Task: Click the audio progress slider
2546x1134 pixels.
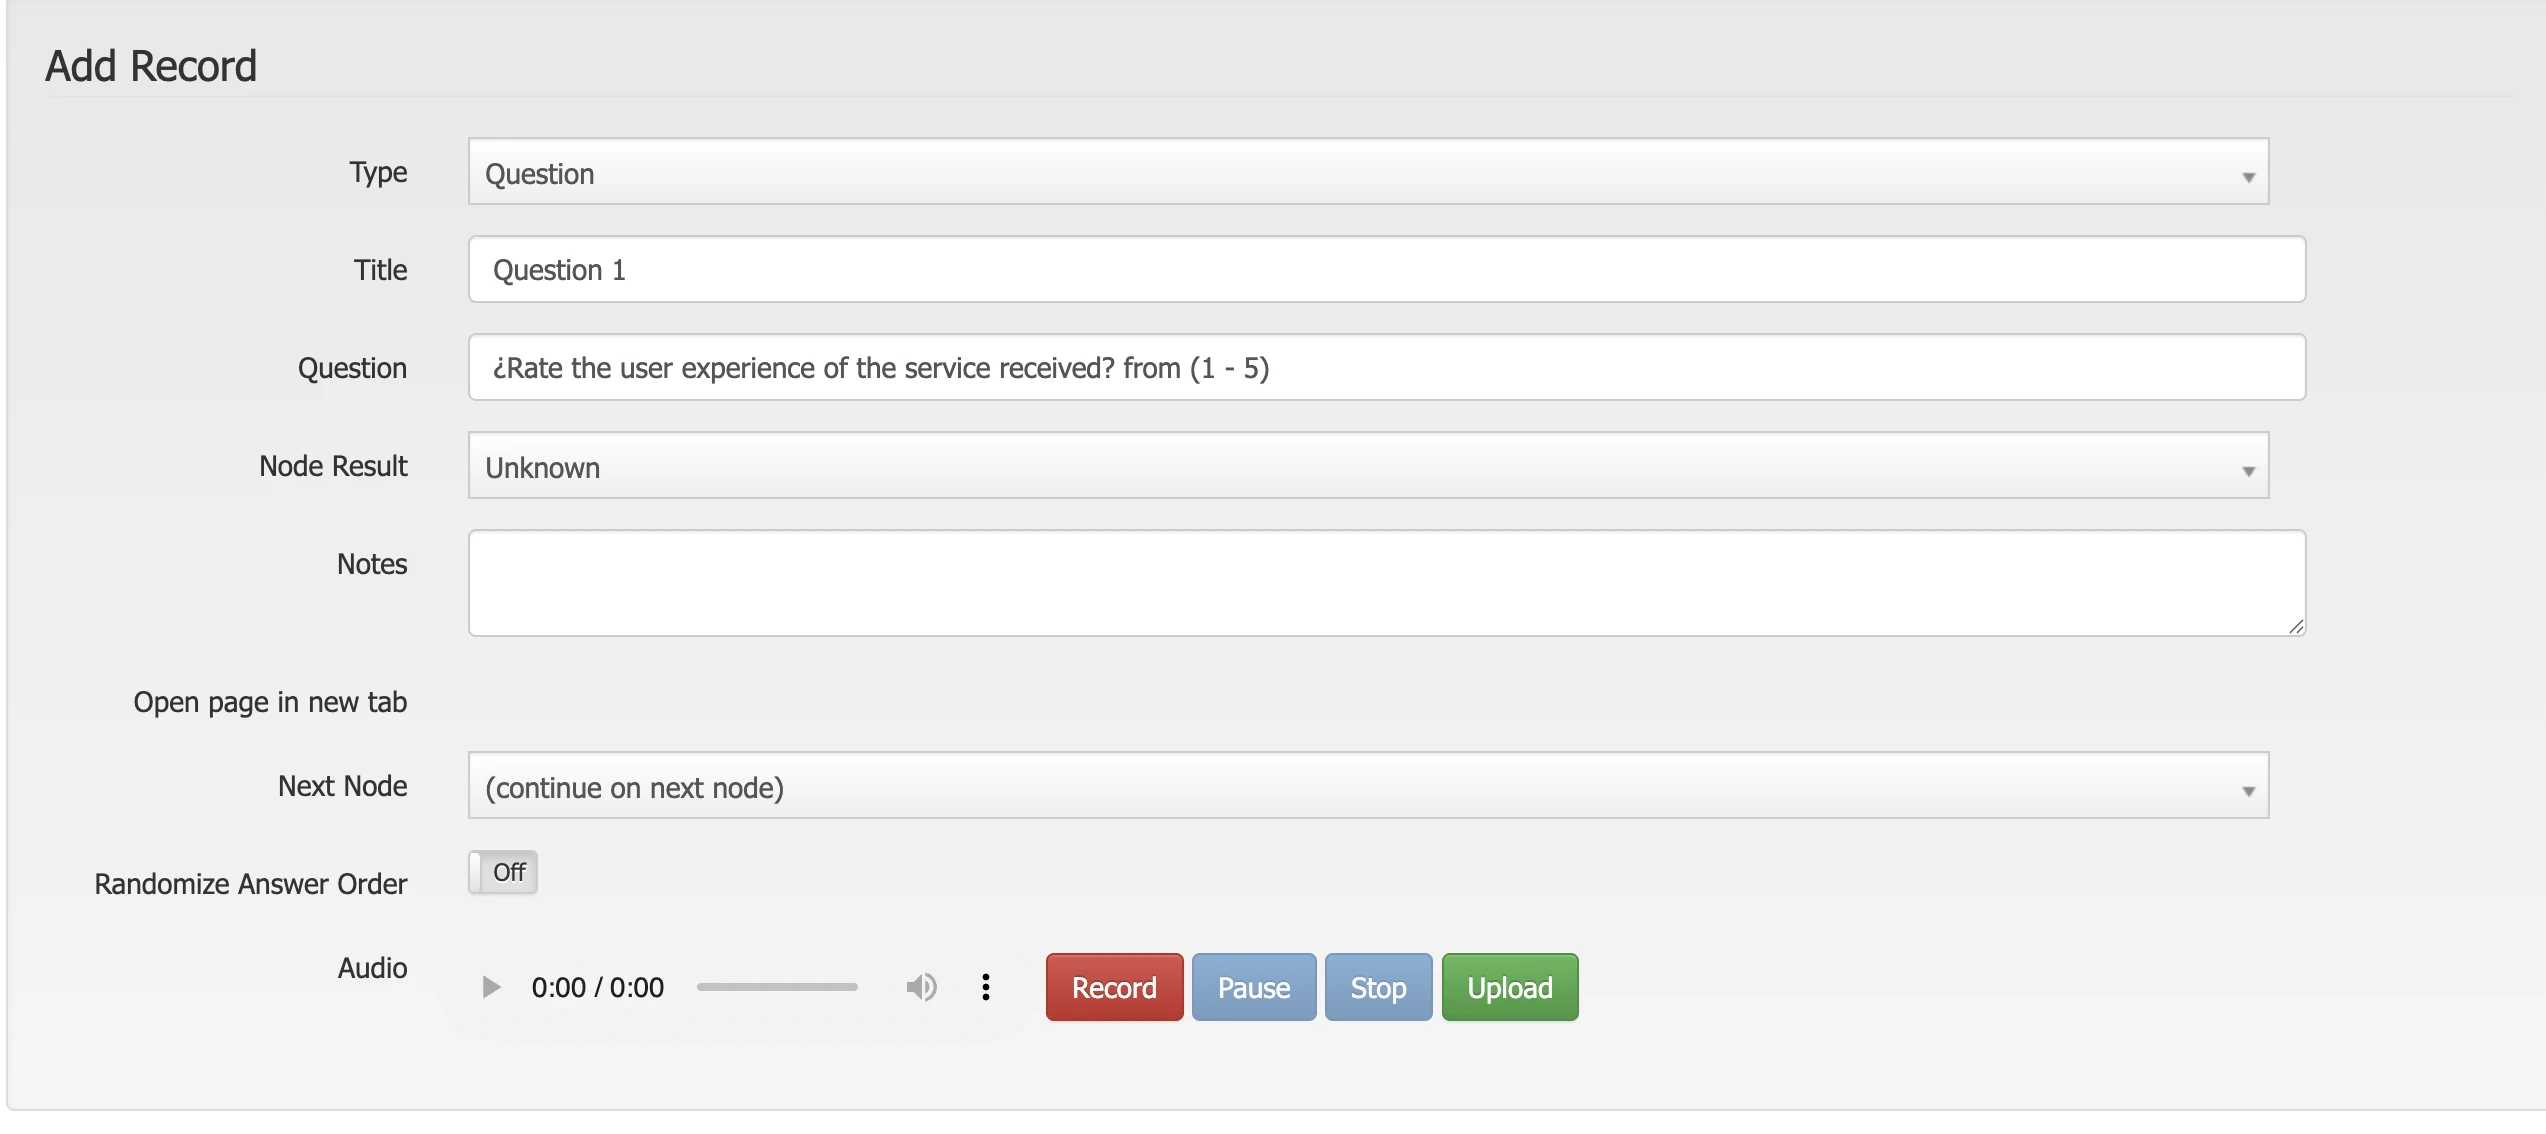Action: (778, 987)
